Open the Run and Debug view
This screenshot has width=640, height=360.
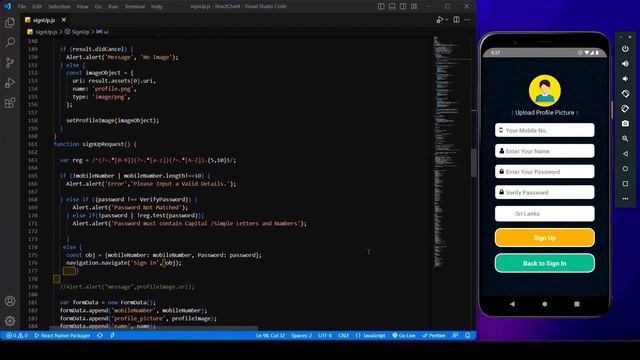(x=10, y=82)
